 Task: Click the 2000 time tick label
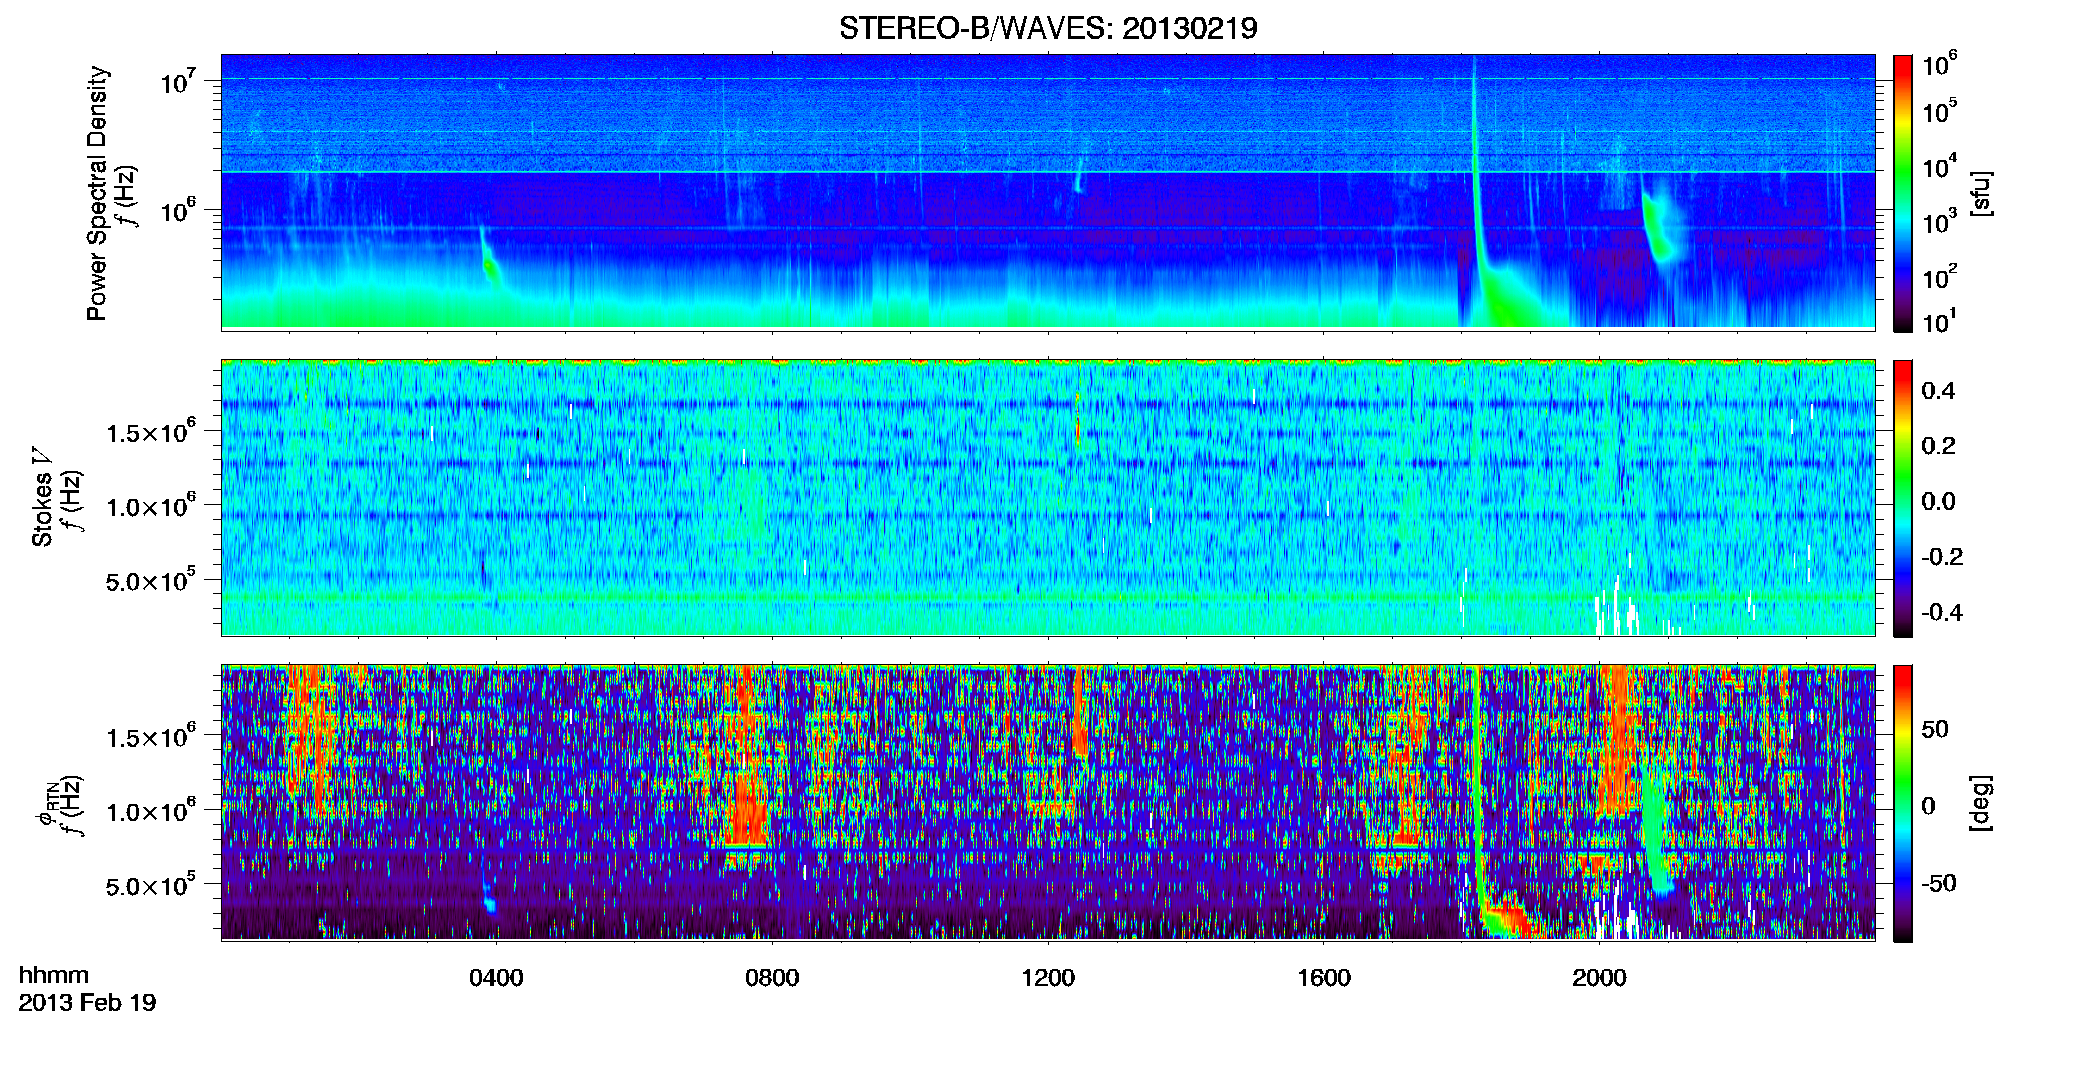click(x=1599, y=977)
